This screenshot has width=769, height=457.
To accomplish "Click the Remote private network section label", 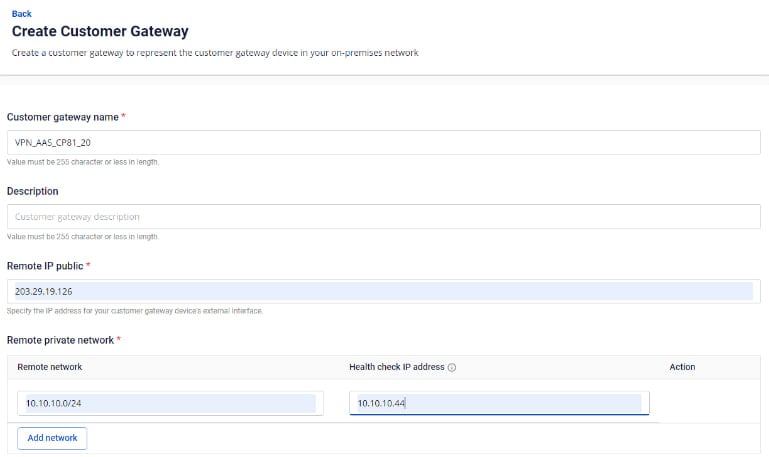I will click(x=61, y=340).
